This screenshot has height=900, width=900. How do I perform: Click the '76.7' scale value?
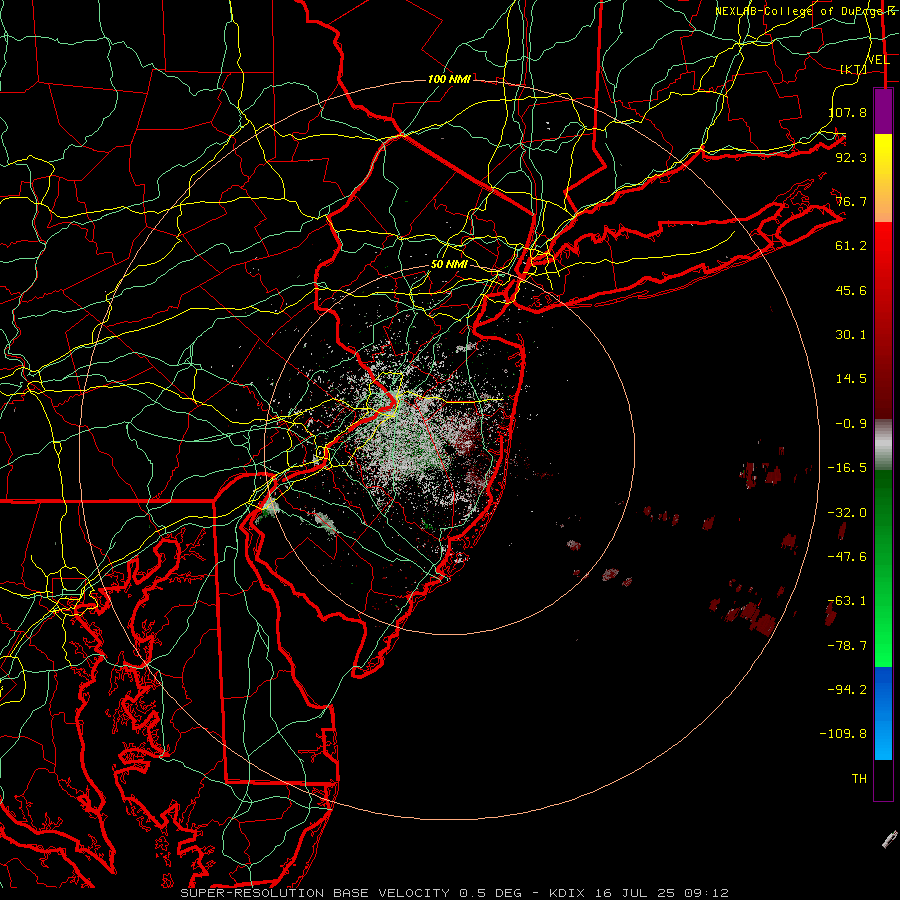tap(851, 201)
